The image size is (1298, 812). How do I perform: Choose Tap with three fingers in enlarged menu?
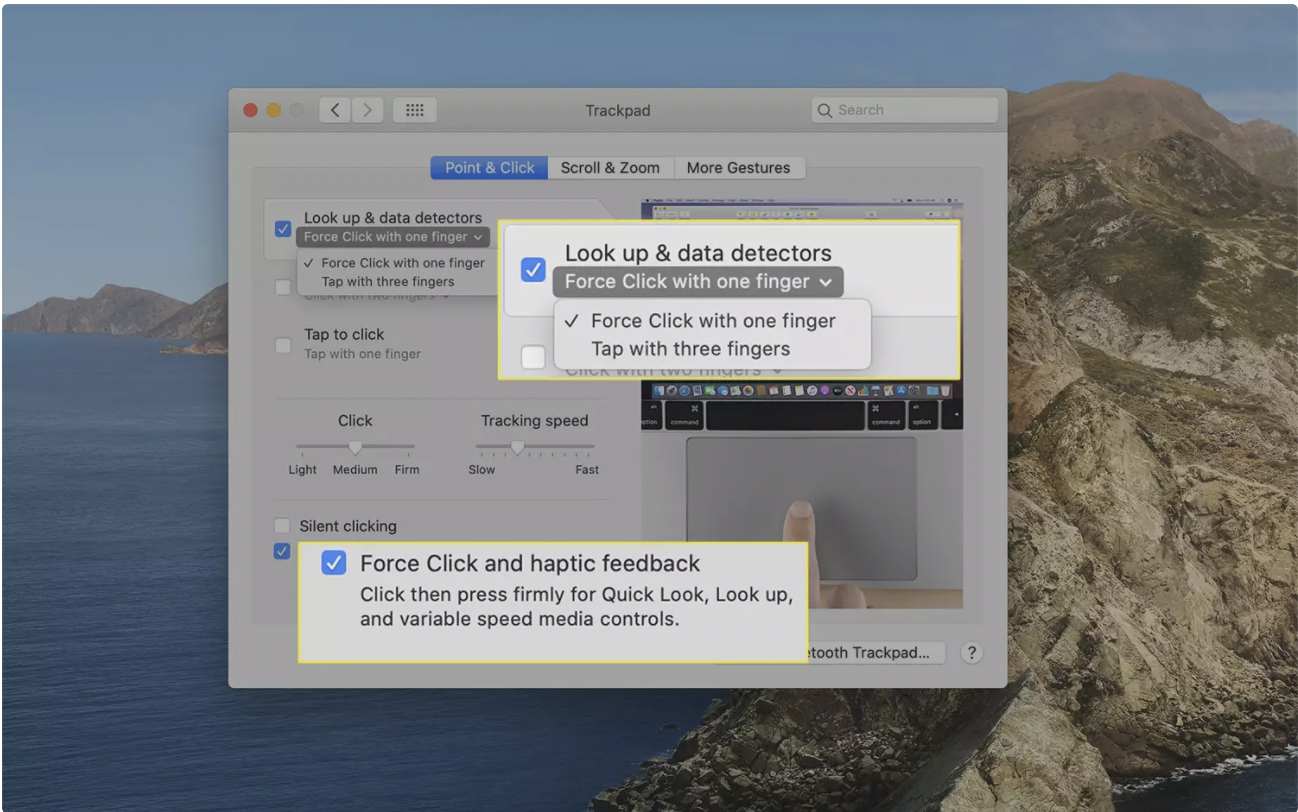pyautogui.click(x=690, y=349)
